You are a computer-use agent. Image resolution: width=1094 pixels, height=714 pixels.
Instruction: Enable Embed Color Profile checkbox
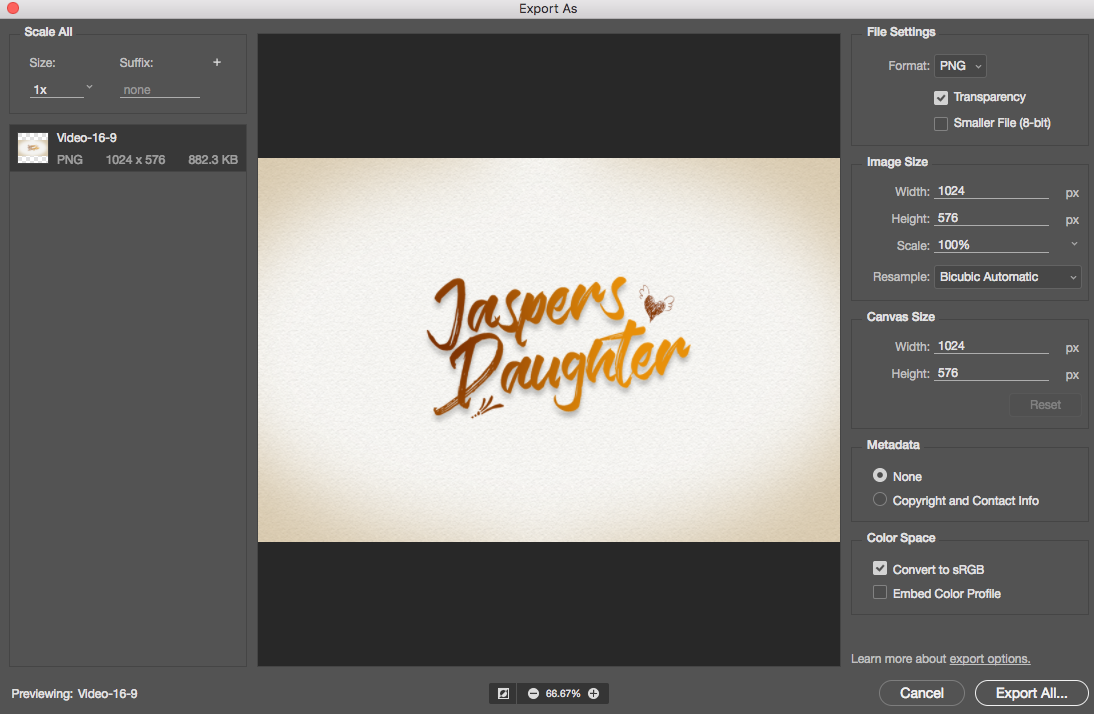point(880,593)
